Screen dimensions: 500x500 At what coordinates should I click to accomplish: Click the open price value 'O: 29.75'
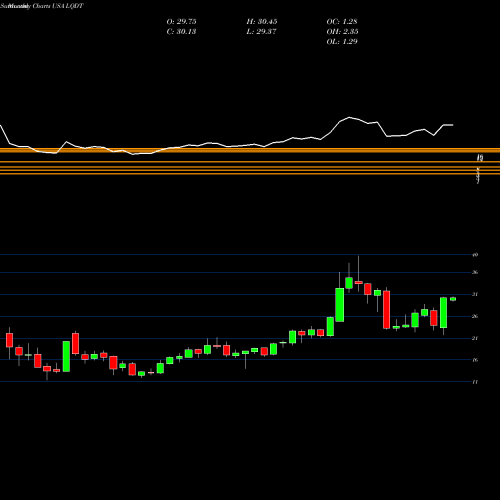pyautogui.click(x=181, y=22)
